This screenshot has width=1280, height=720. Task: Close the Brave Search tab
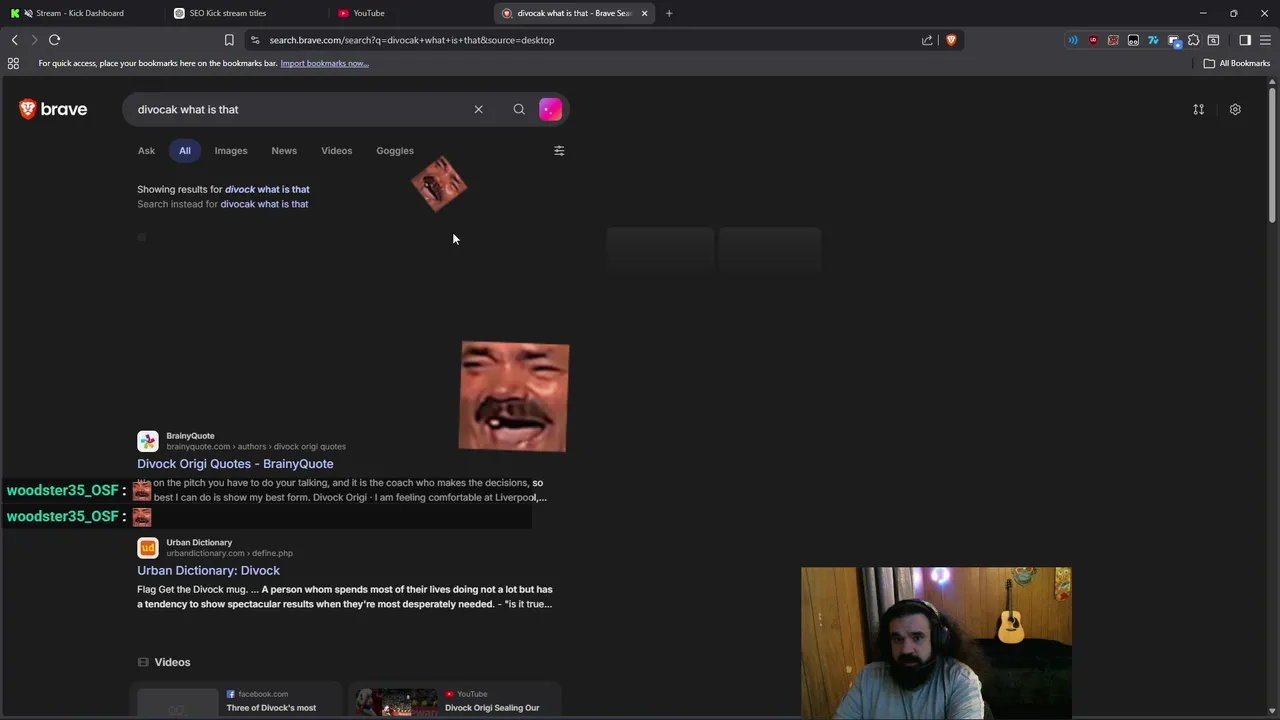pyautogui.click(x=644, y=13)
